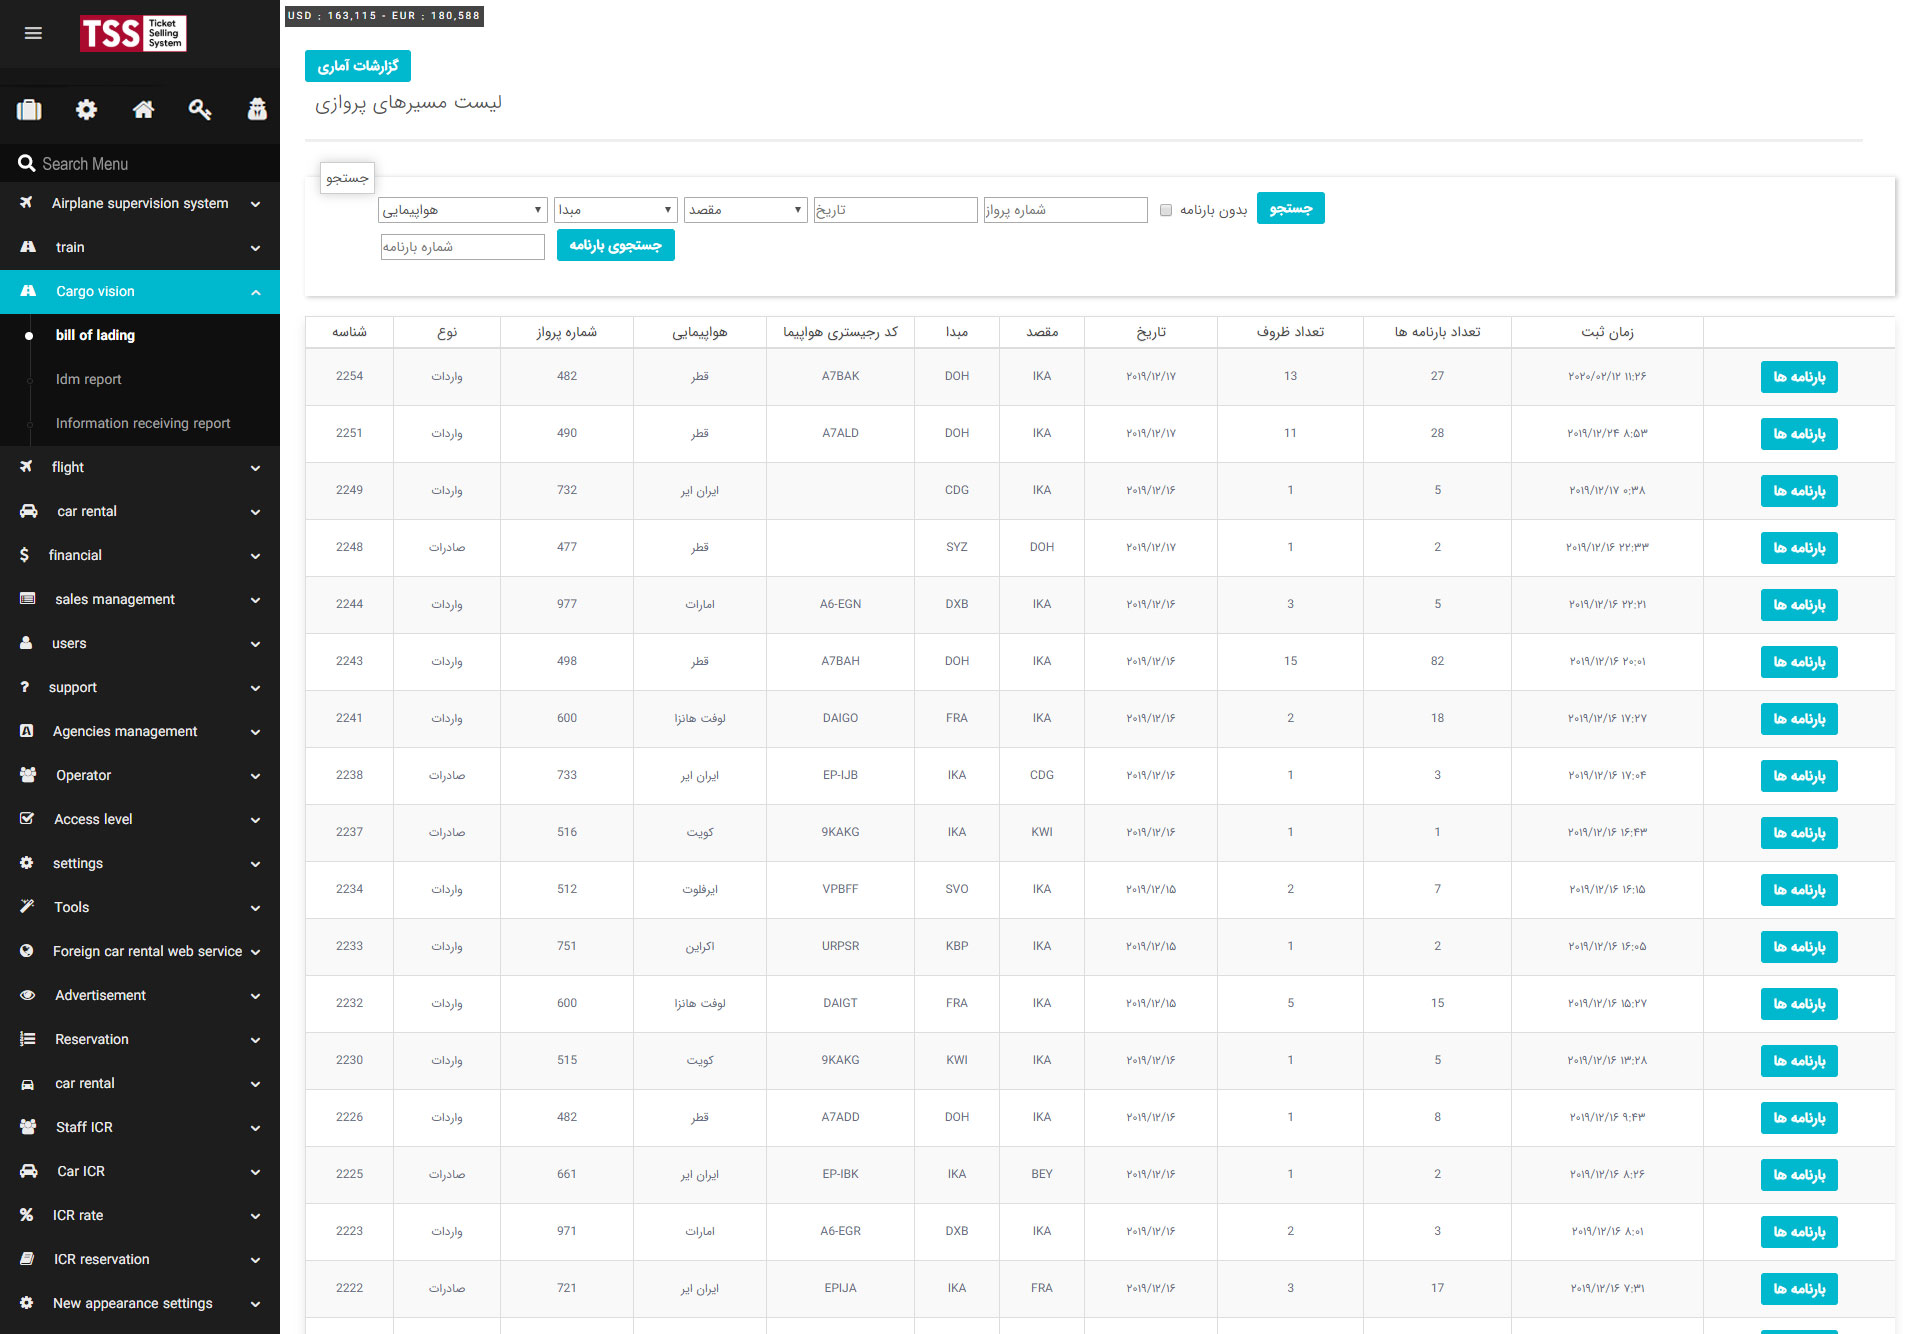Collapse the Cargo vision menu

coord(255,292)
